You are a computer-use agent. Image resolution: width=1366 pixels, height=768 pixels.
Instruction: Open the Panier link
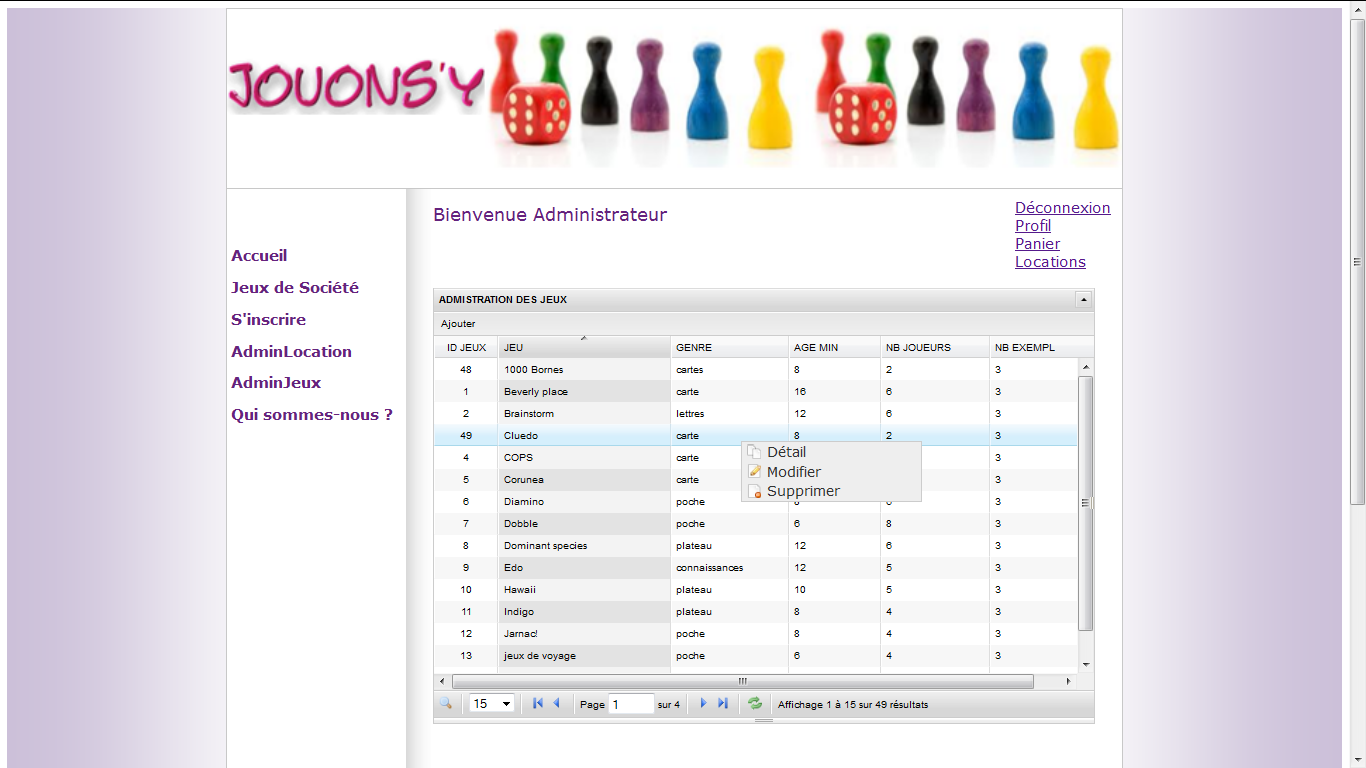pyautogui.click(x=1037, y=244)
